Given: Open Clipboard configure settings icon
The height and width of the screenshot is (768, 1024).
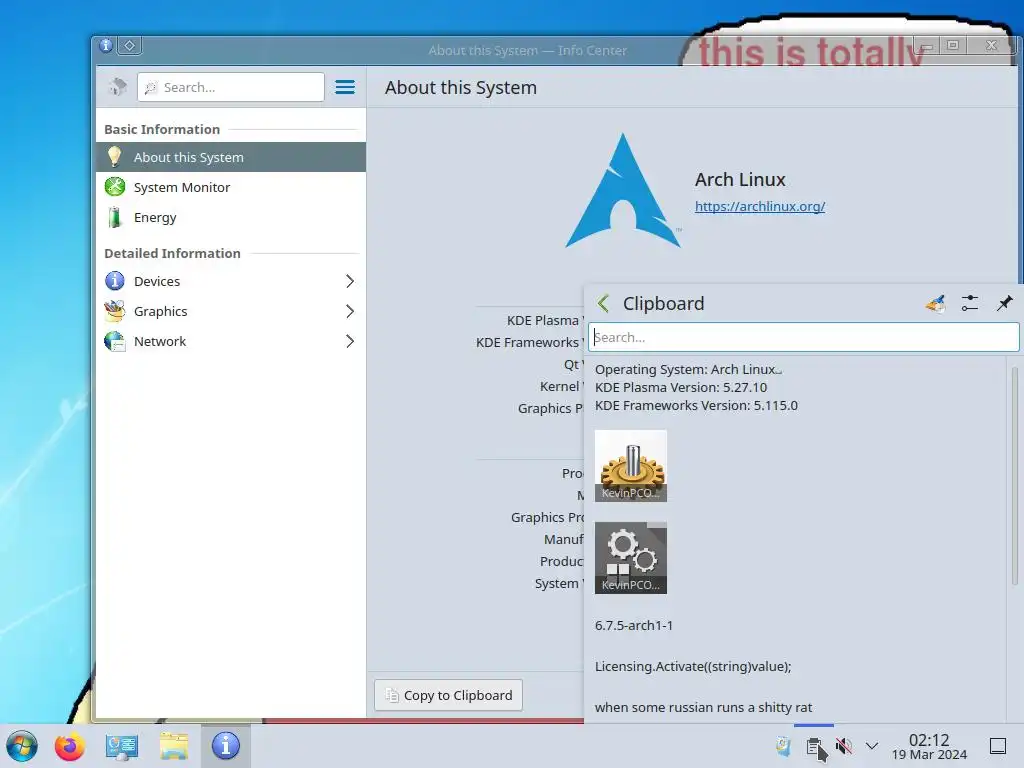Looking at the screenshot, I should (970, 303).
